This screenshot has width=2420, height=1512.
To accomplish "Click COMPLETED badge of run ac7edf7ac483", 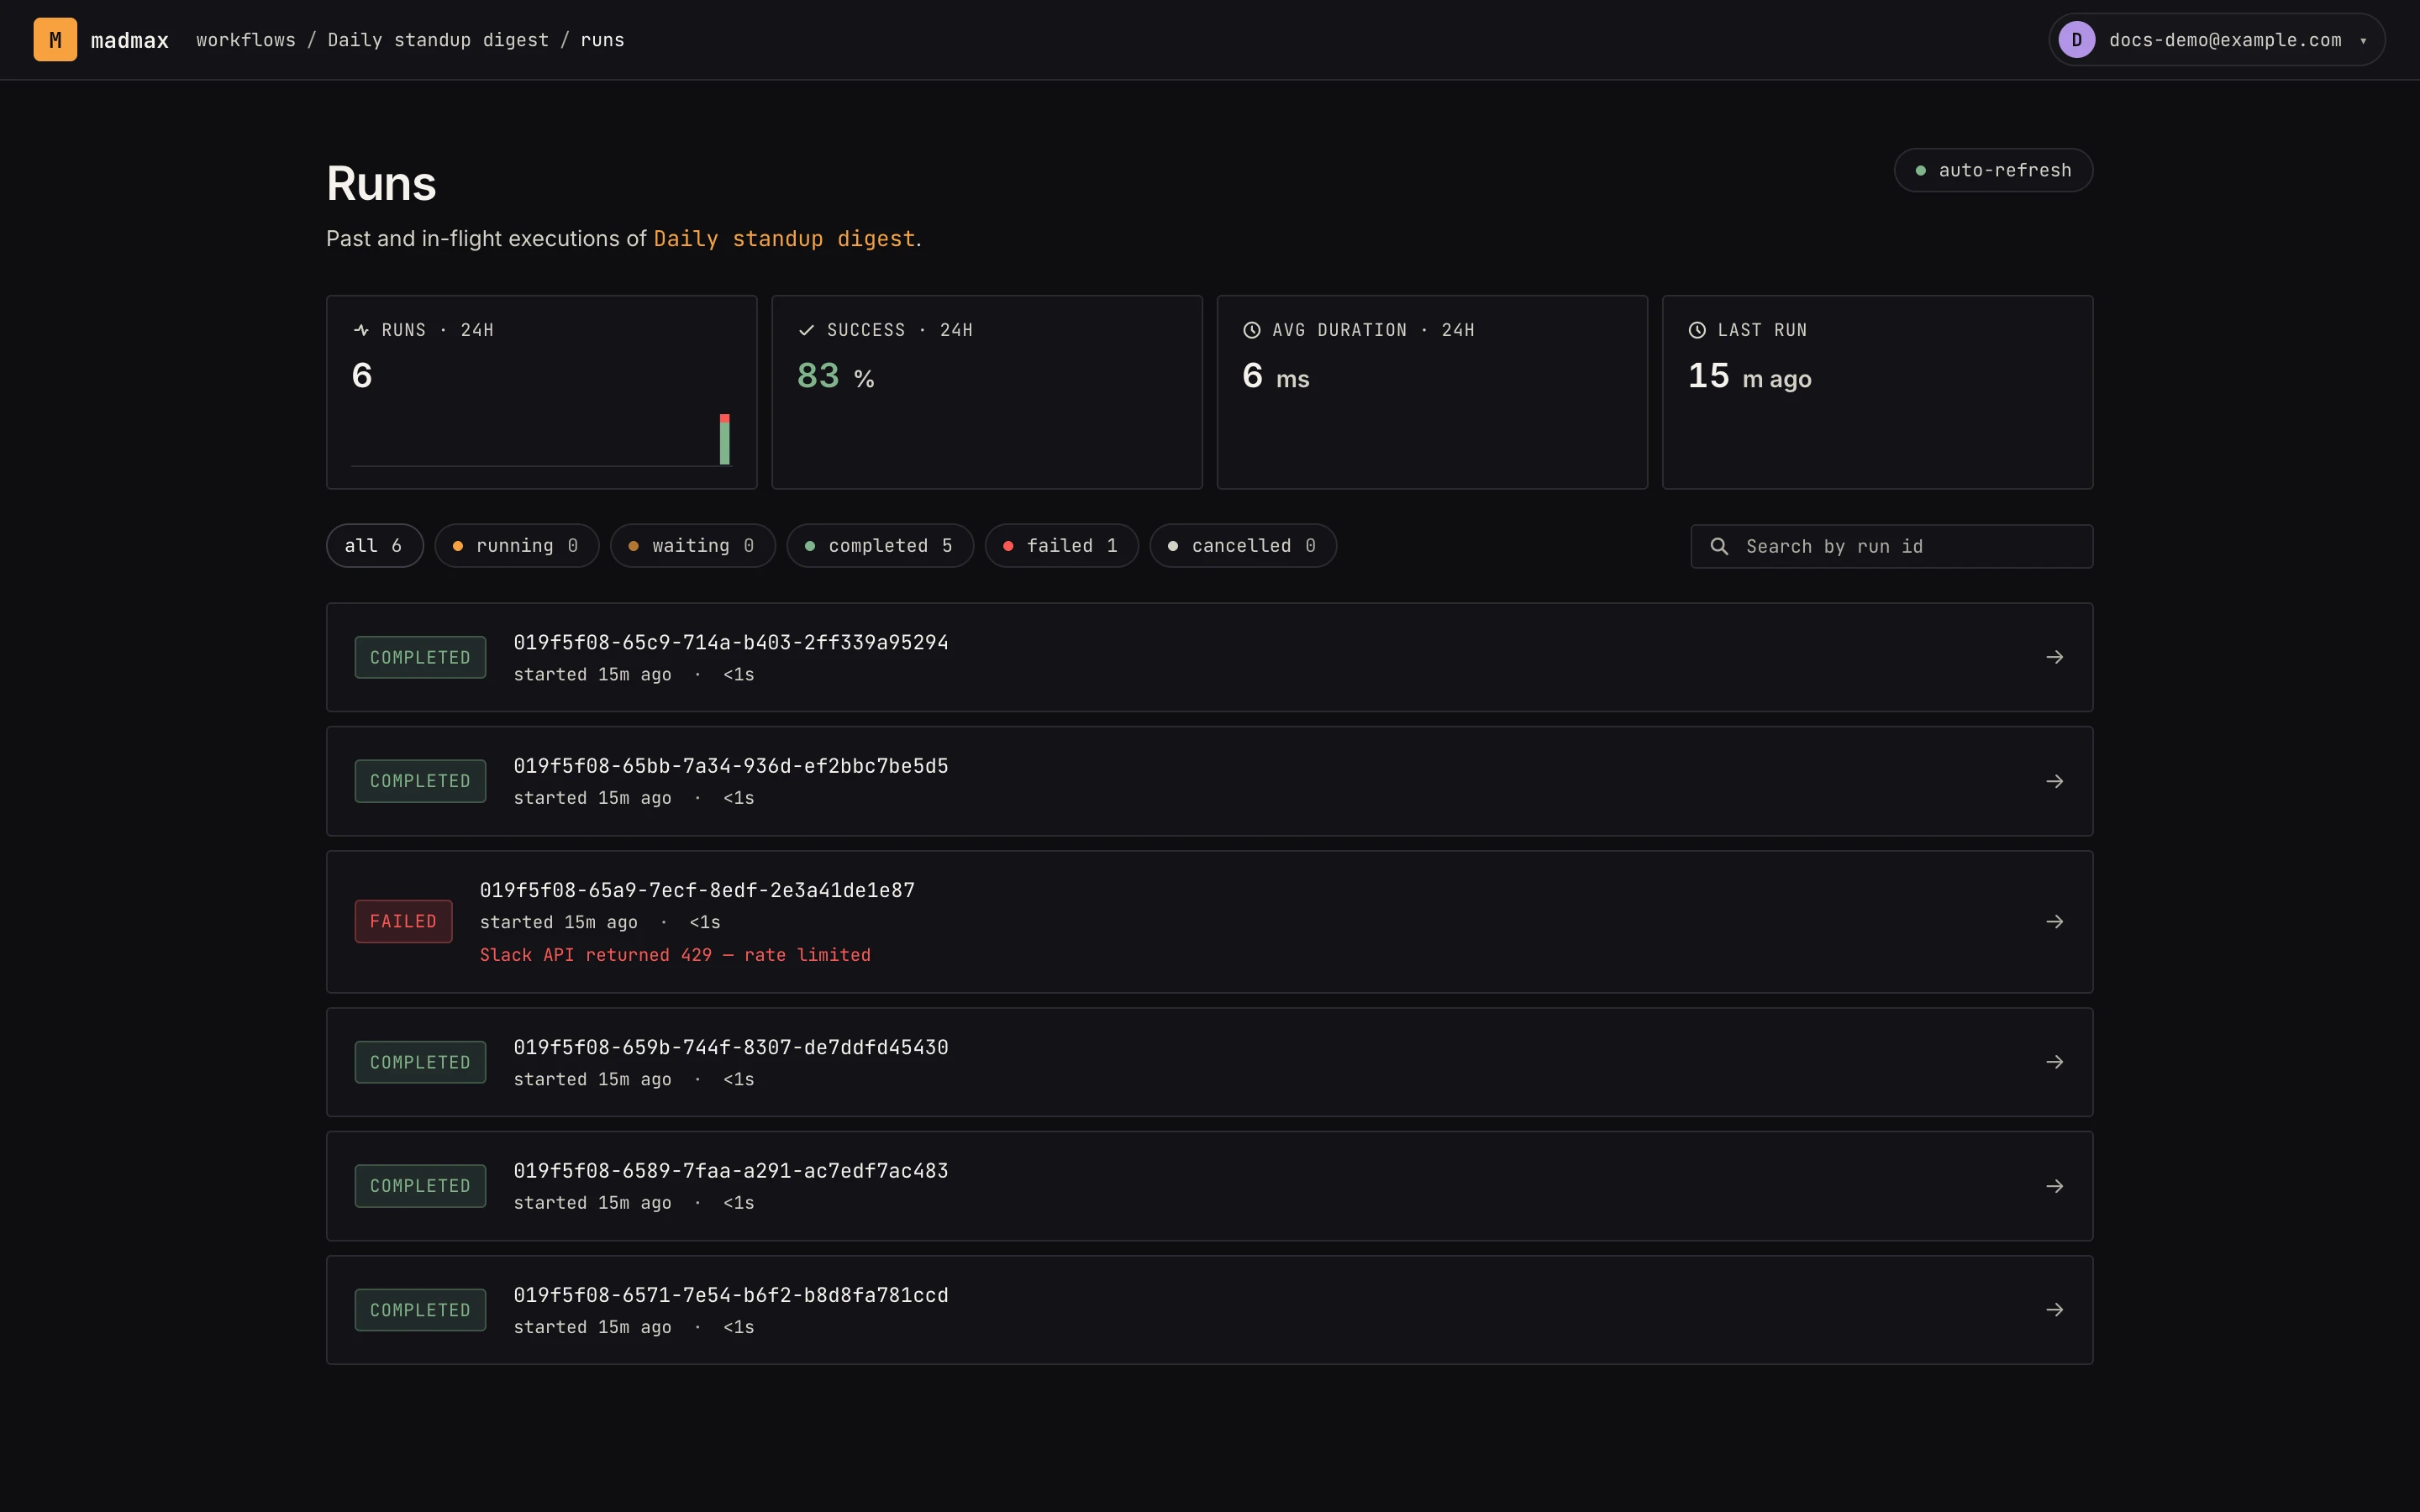I will point(420,1186).
